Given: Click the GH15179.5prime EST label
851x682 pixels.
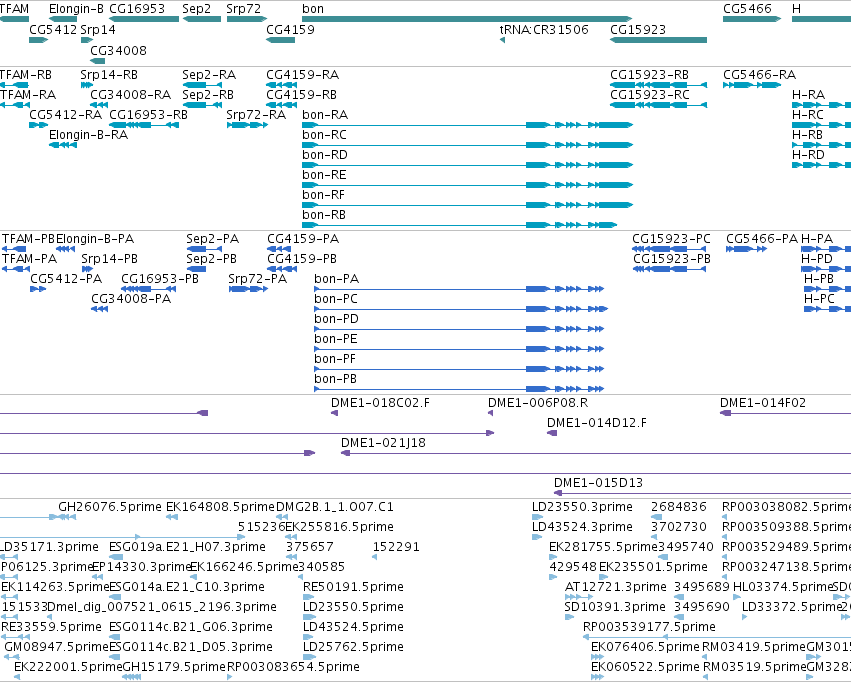Looking at the screenshot, I should pos(174,667).
